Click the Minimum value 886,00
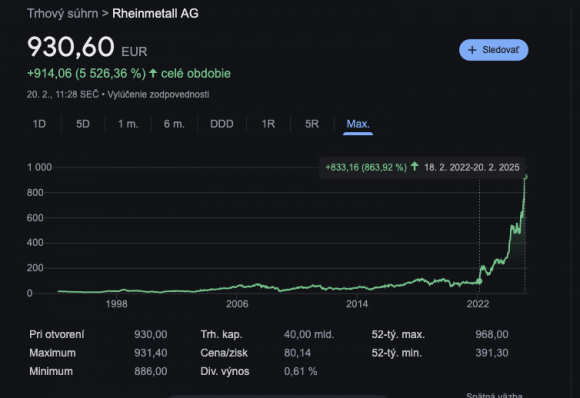Viewport: 580px width, 398px height. (x=151, y=371)
